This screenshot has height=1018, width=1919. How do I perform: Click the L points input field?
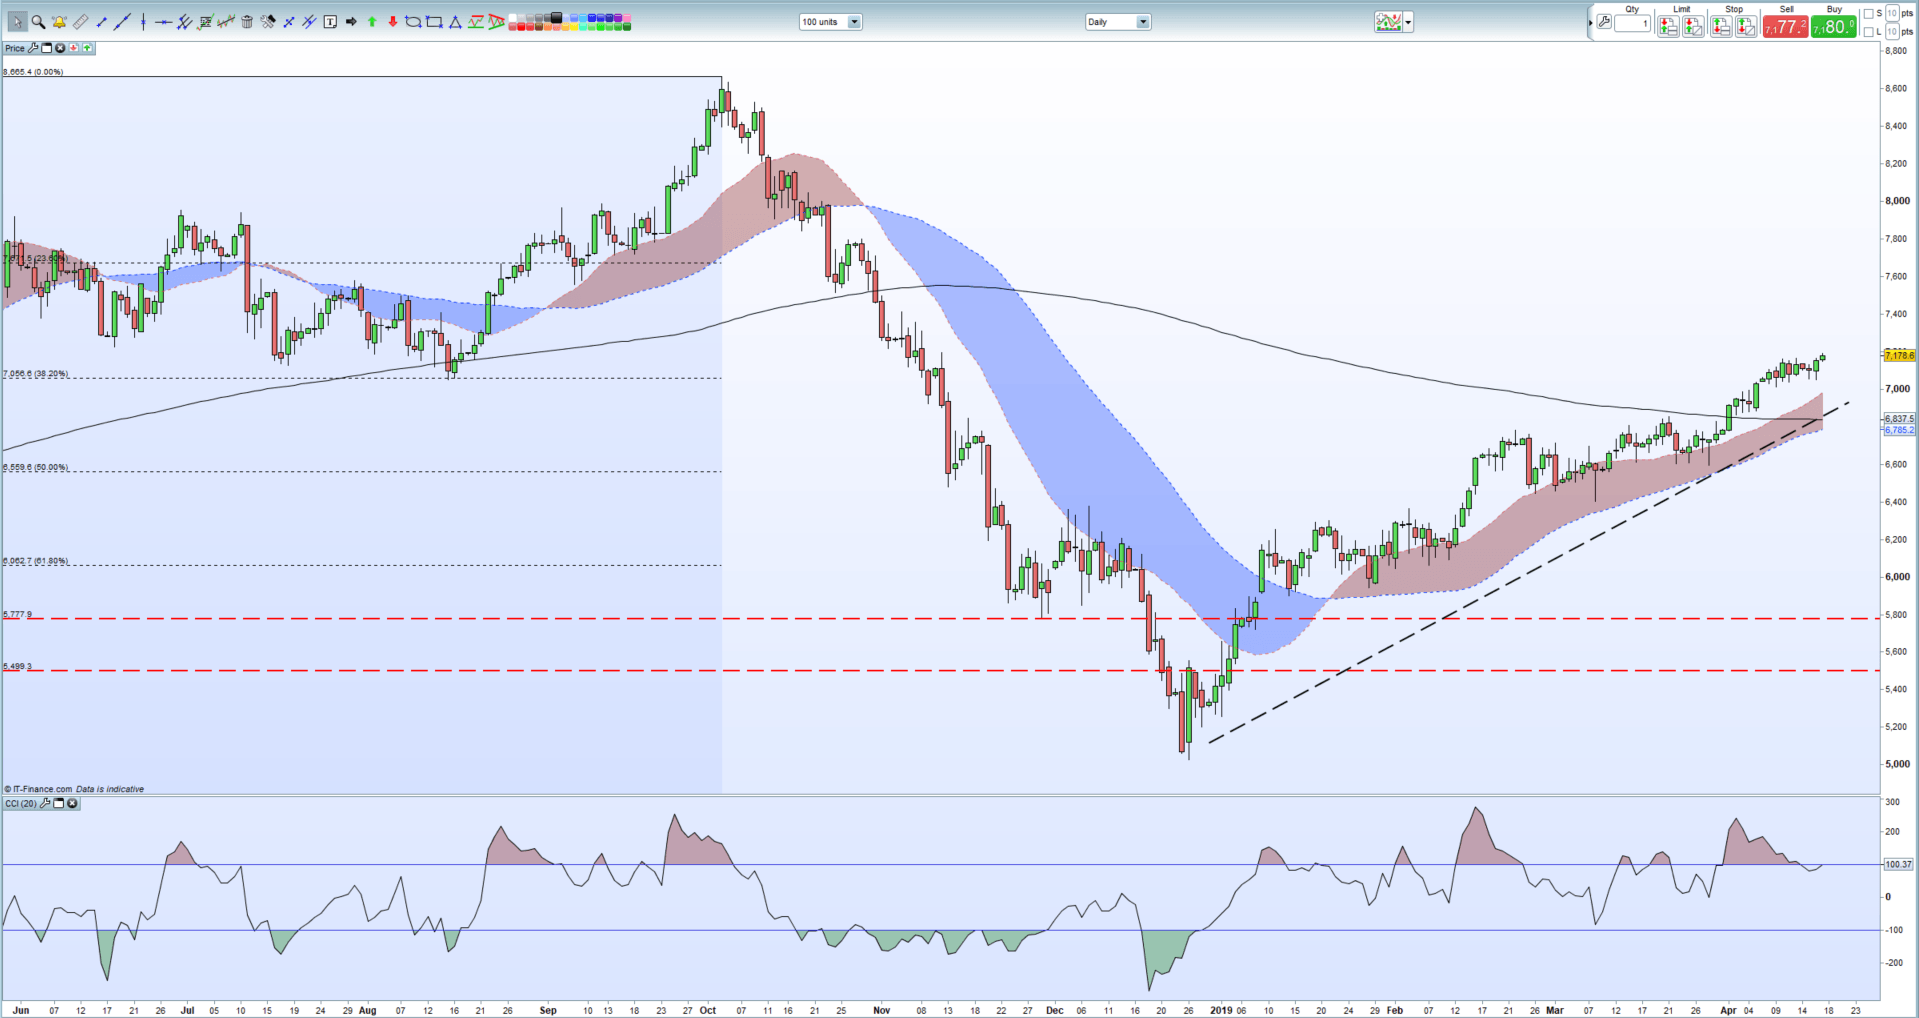click(1892, 32)
